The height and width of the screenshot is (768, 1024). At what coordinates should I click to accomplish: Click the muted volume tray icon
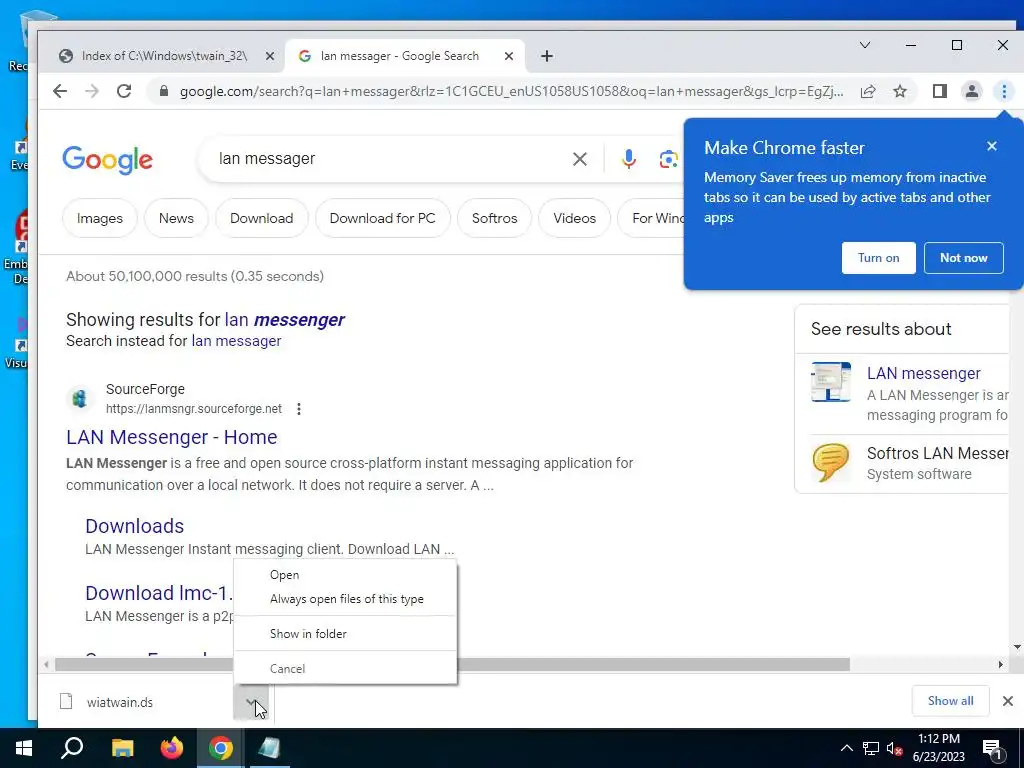click(894, 748)
